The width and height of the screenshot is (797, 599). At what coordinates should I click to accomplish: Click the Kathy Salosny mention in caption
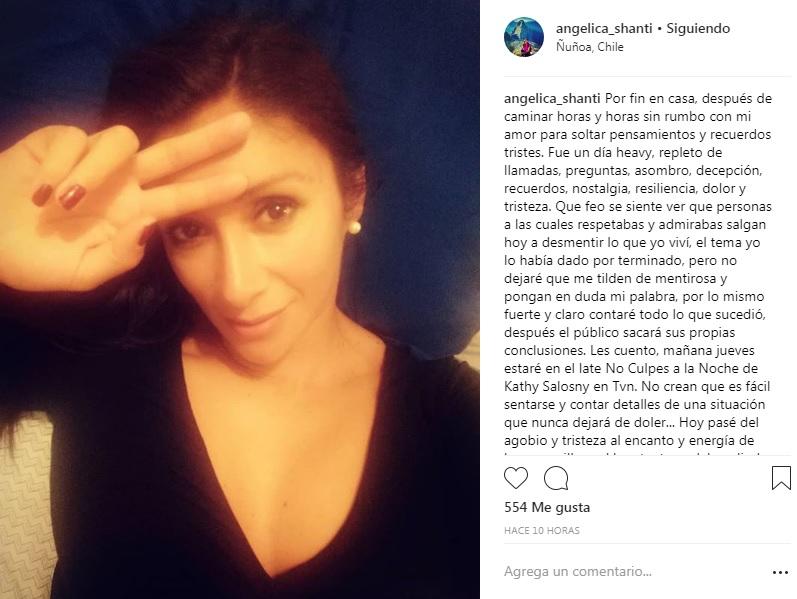click(546, 386)
